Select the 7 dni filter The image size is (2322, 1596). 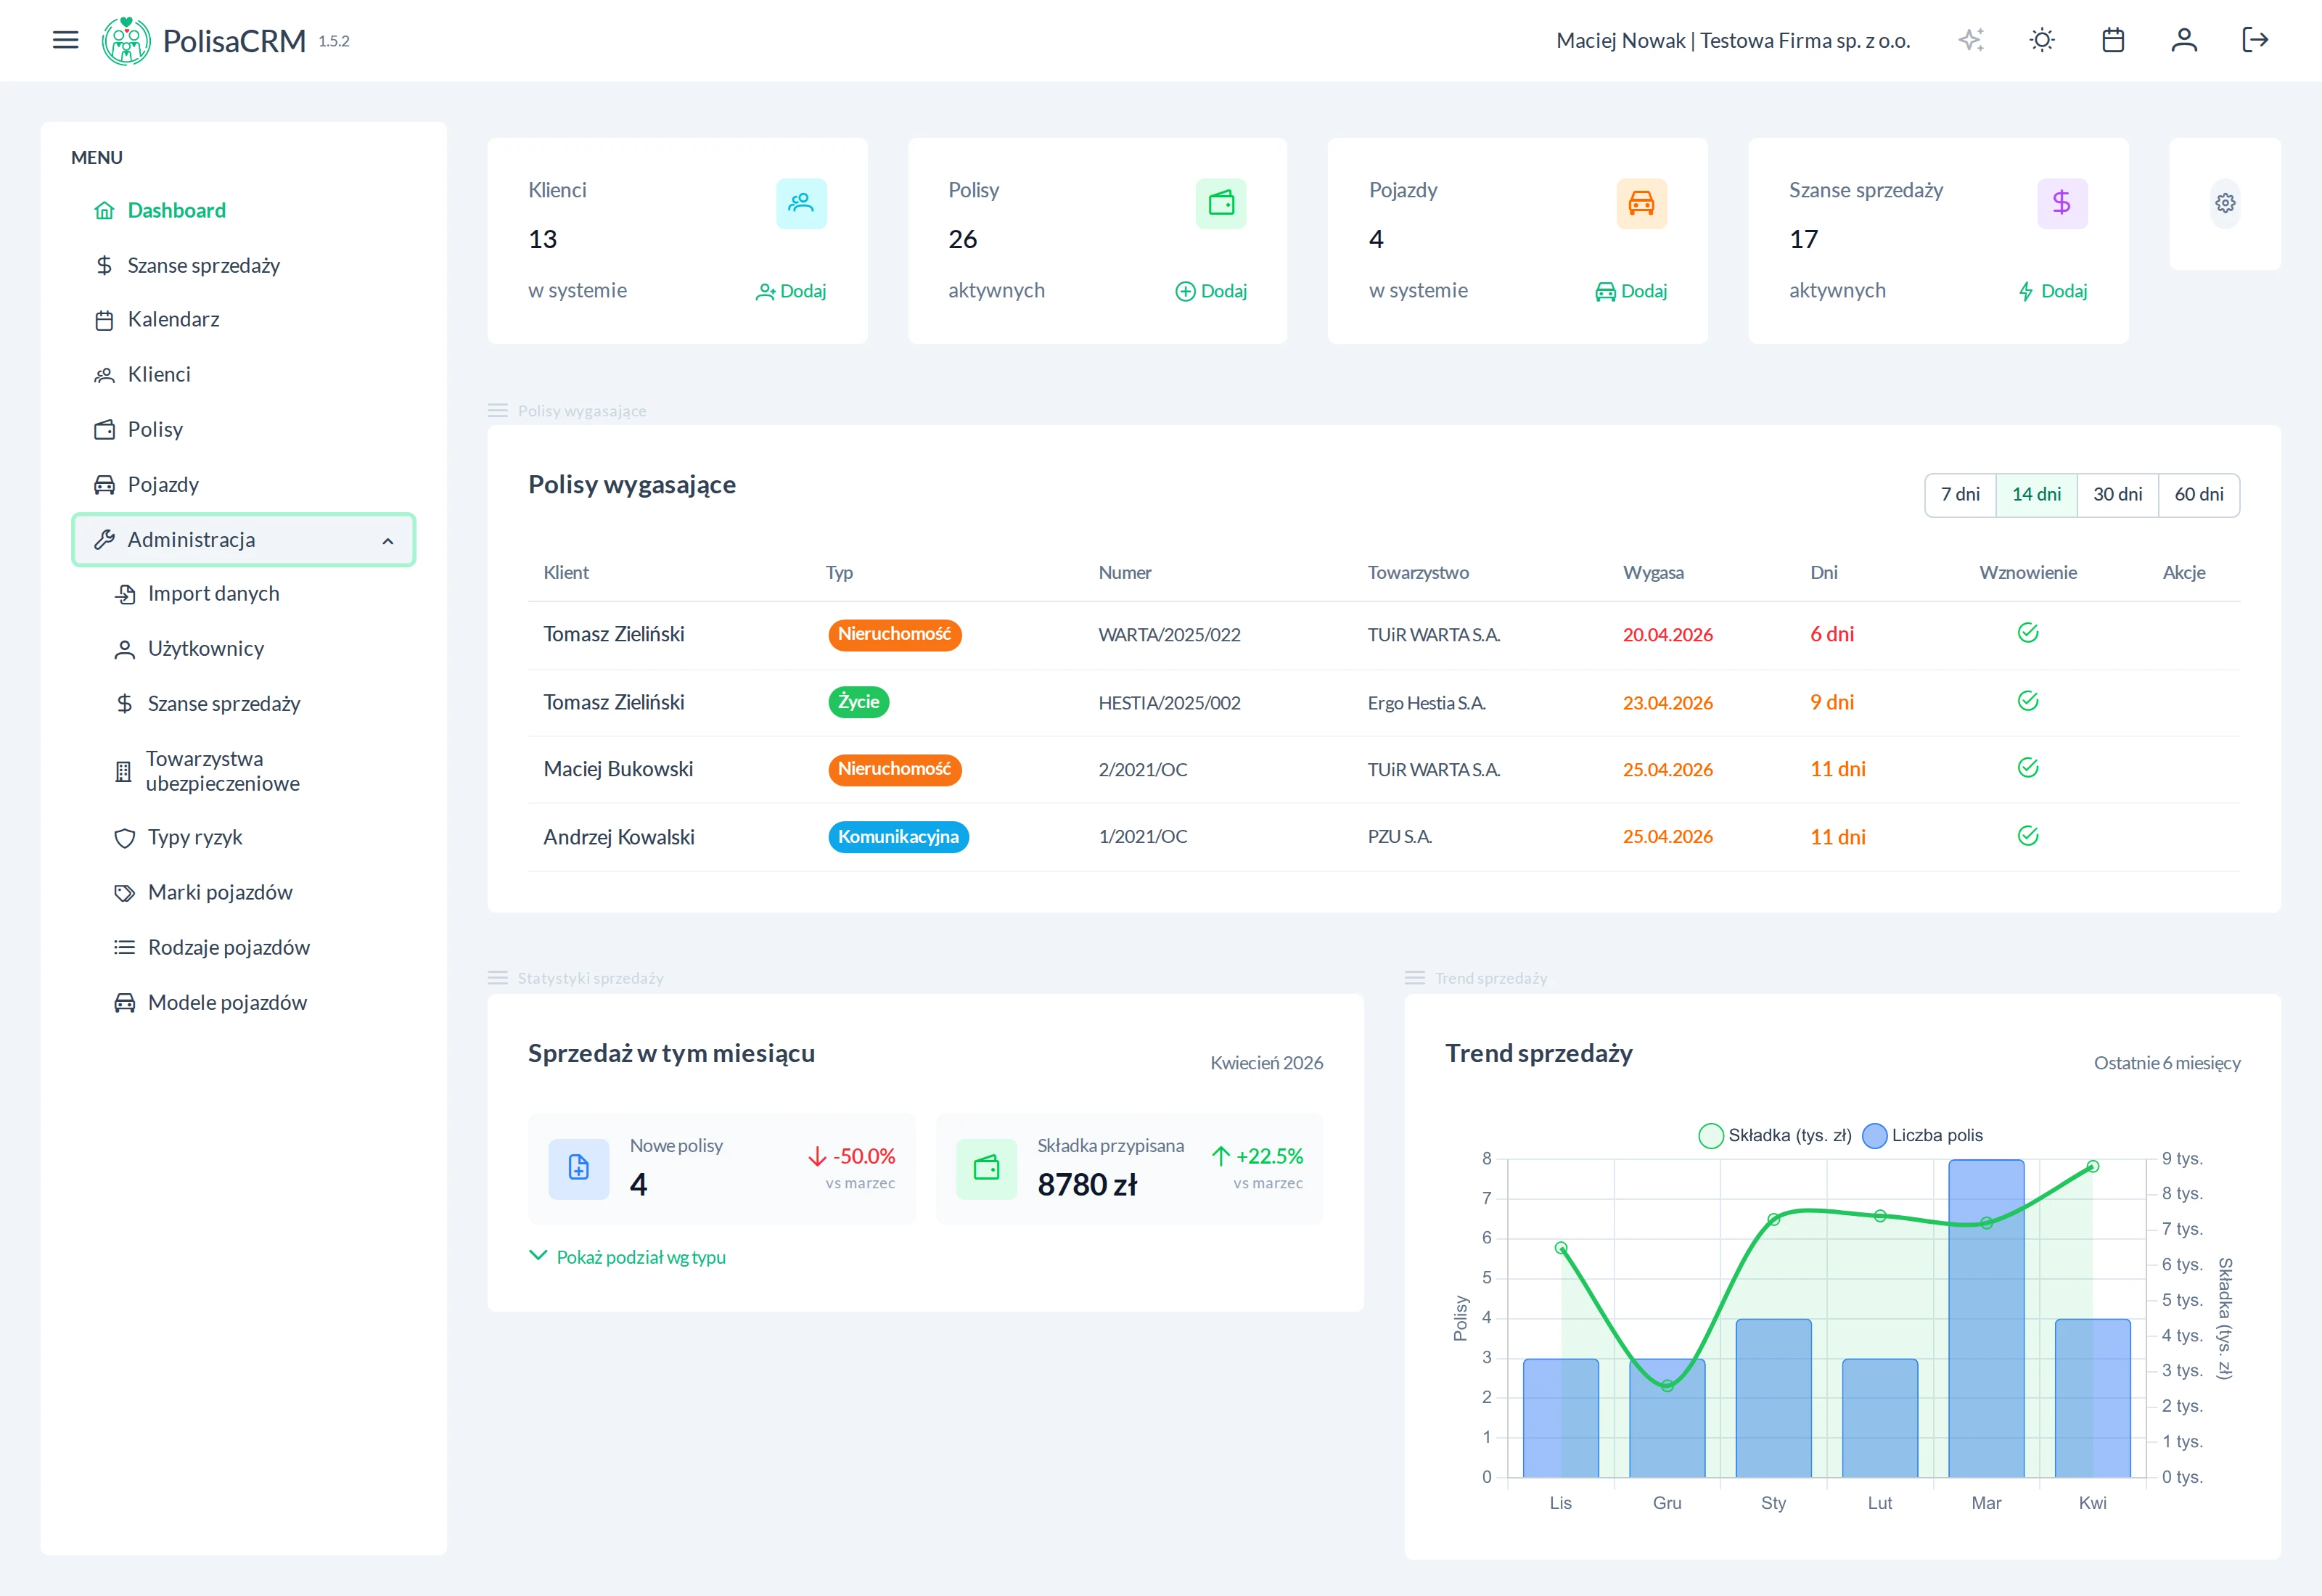(x=1959, y=495)
